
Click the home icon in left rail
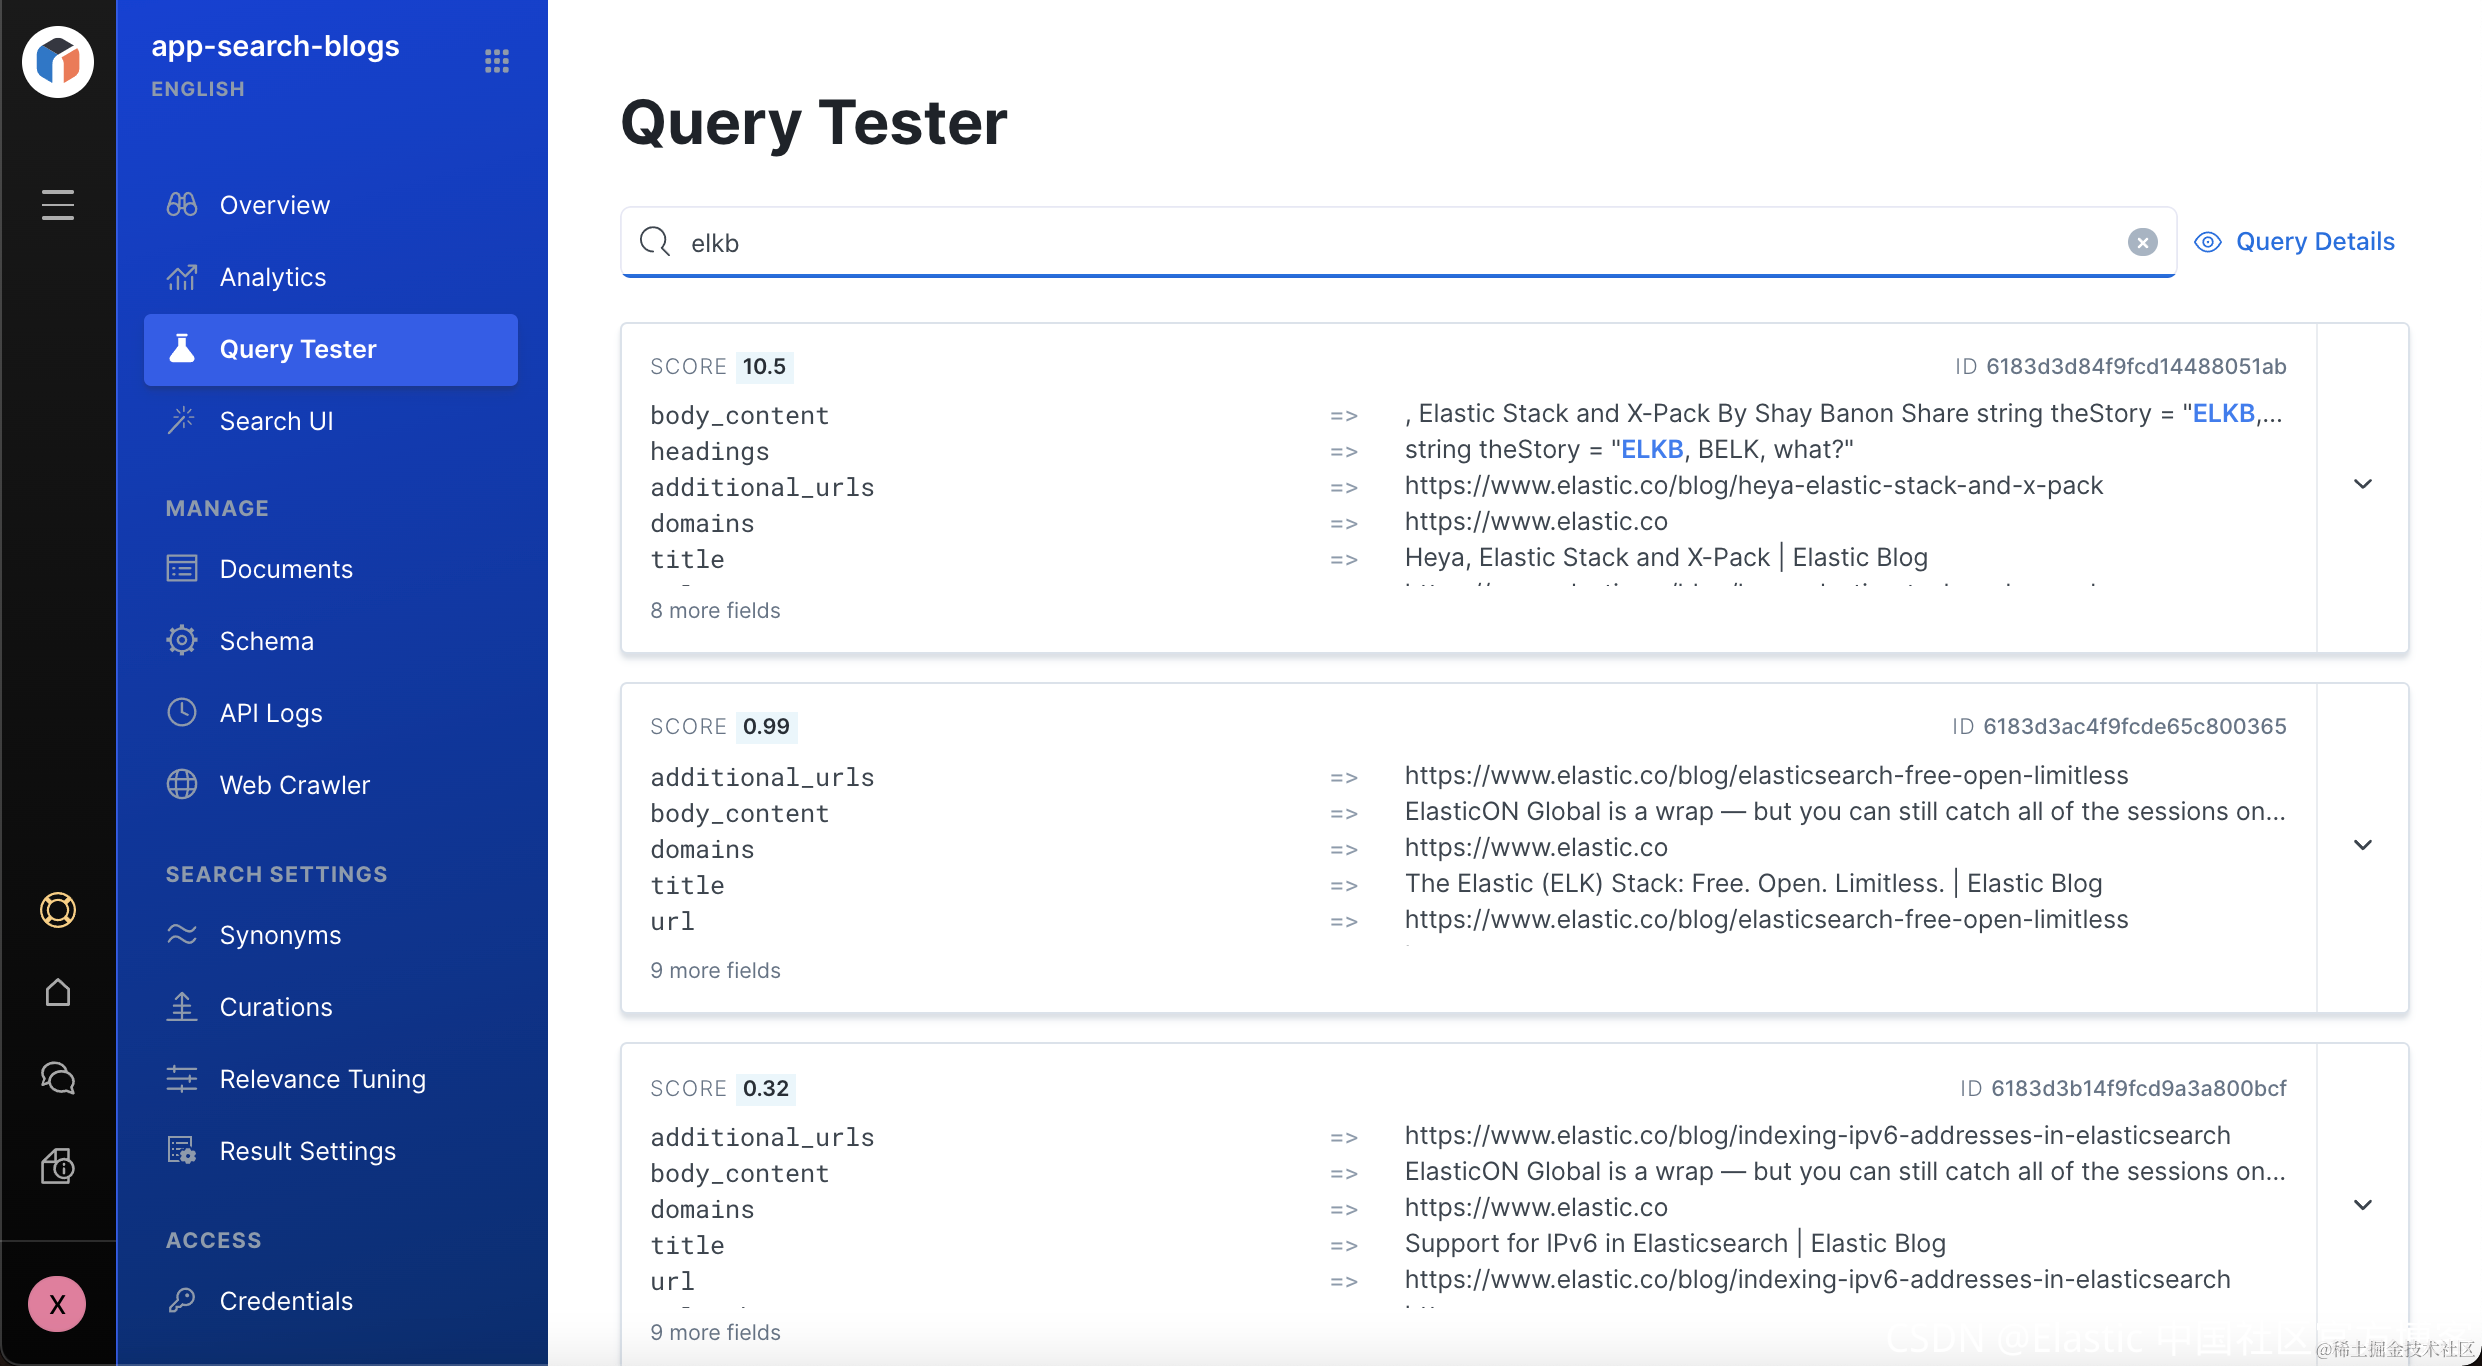[x=58, y=993]
